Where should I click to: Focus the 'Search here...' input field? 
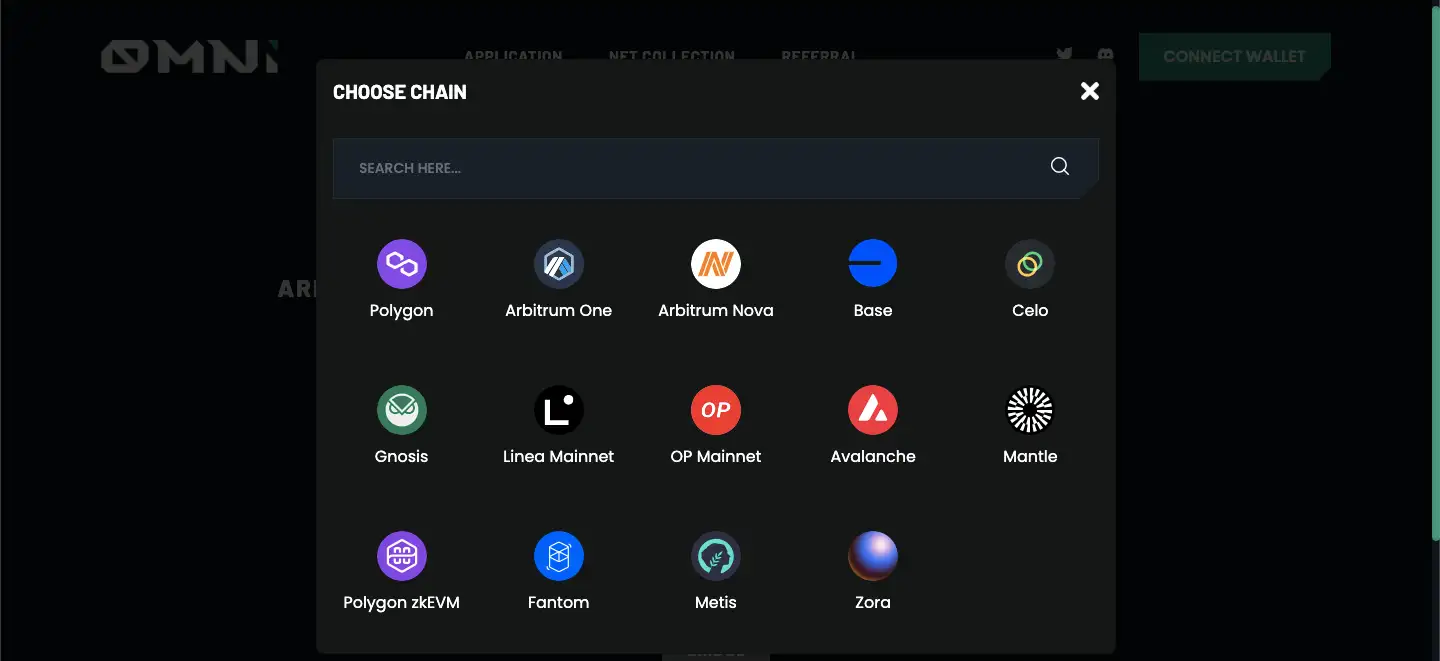tap(690, 168)
